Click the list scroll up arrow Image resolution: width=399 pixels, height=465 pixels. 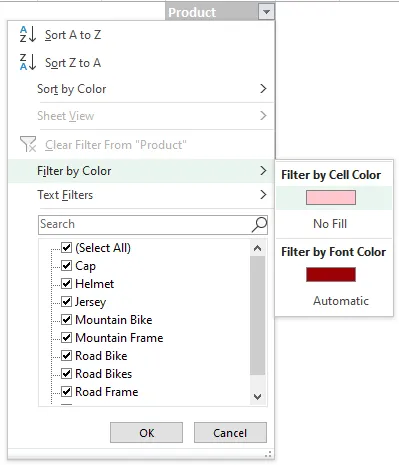pos(257,248)
